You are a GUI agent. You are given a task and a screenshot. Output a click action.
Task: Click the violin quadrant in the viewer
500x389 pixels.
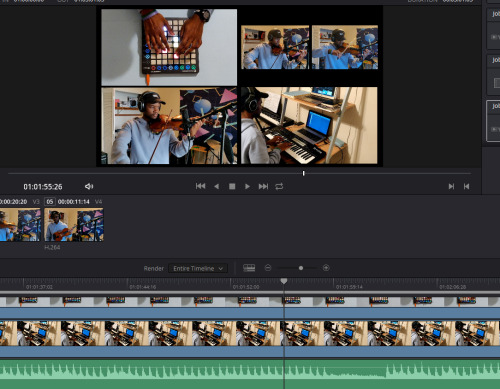169,126
